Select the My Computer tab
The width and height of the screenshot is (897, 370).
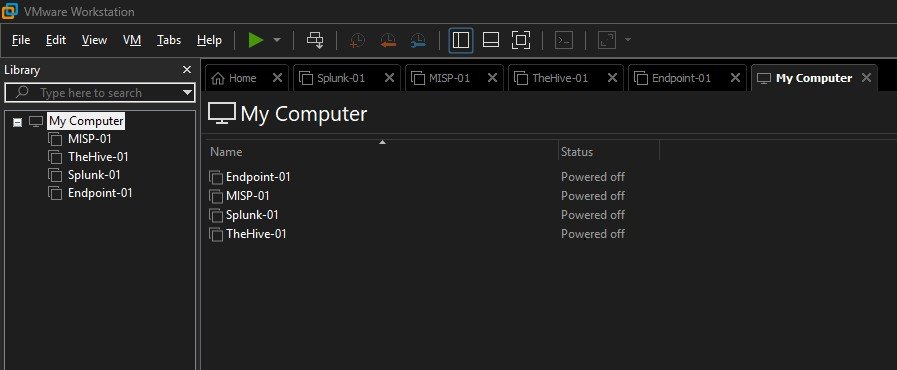coord(813,78)
